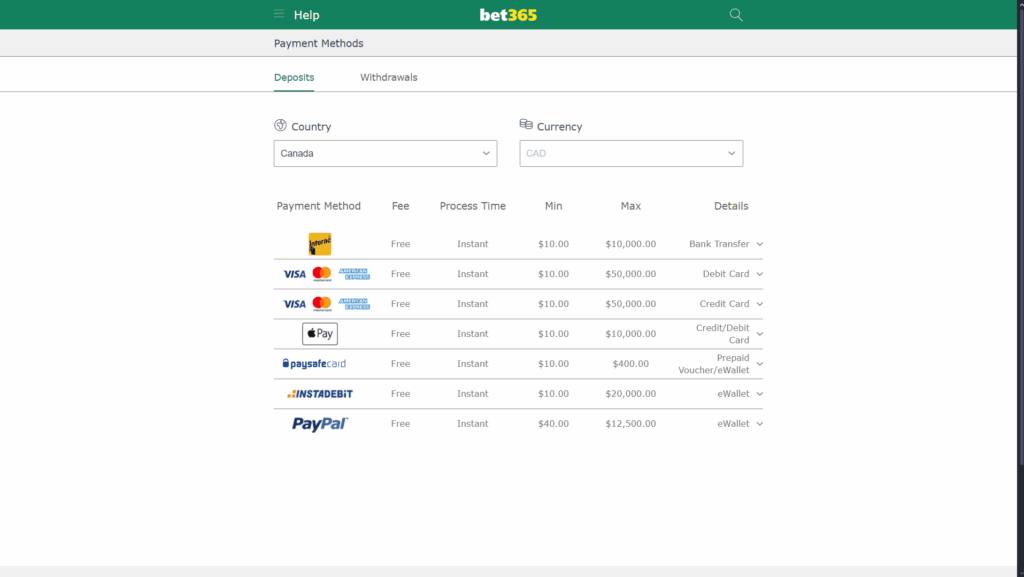Select the VISA icon in Debit Card row
Screen dimensions: 1024x577
(x=294, y=273)
